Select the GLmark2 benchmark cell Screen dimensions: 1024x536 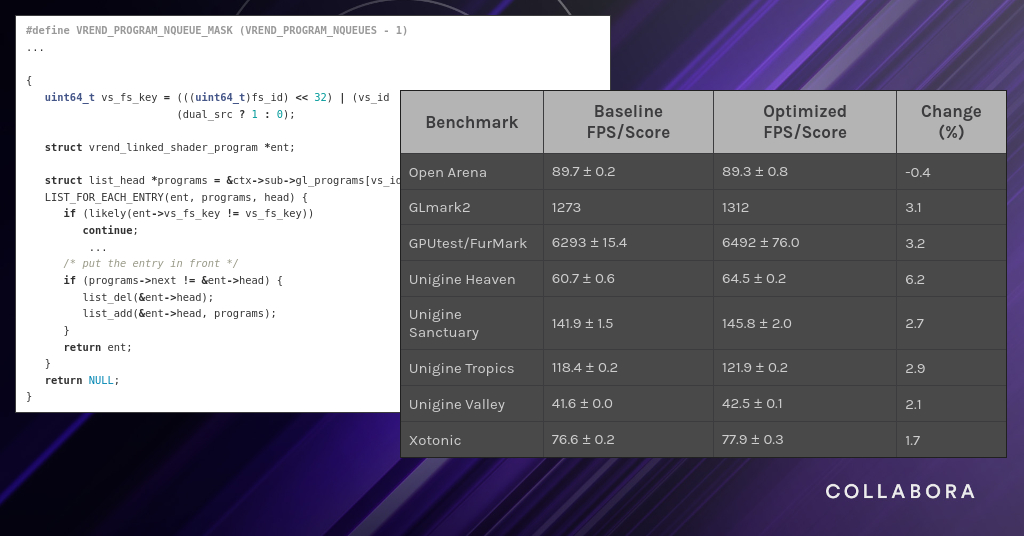click(472, 208)
